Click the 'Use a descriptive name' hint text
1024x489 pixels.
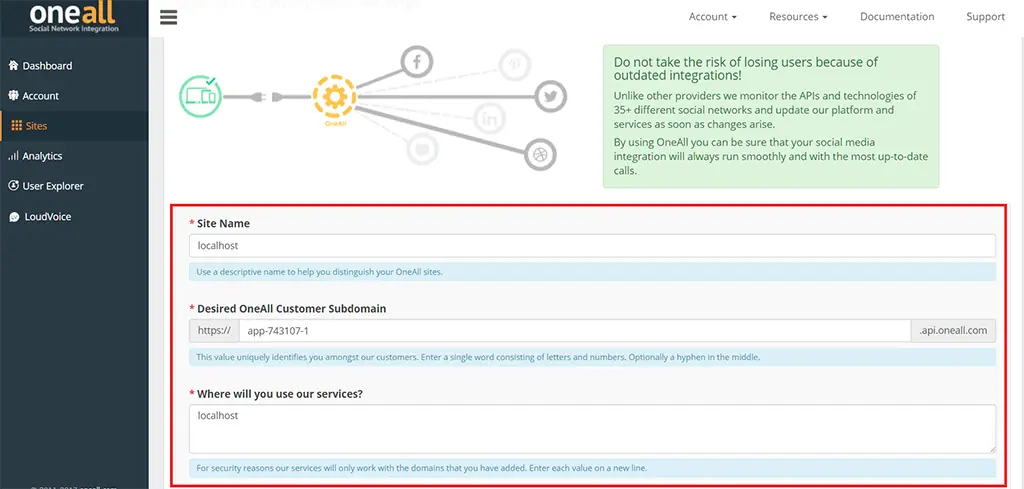click(x=319, y=272)
